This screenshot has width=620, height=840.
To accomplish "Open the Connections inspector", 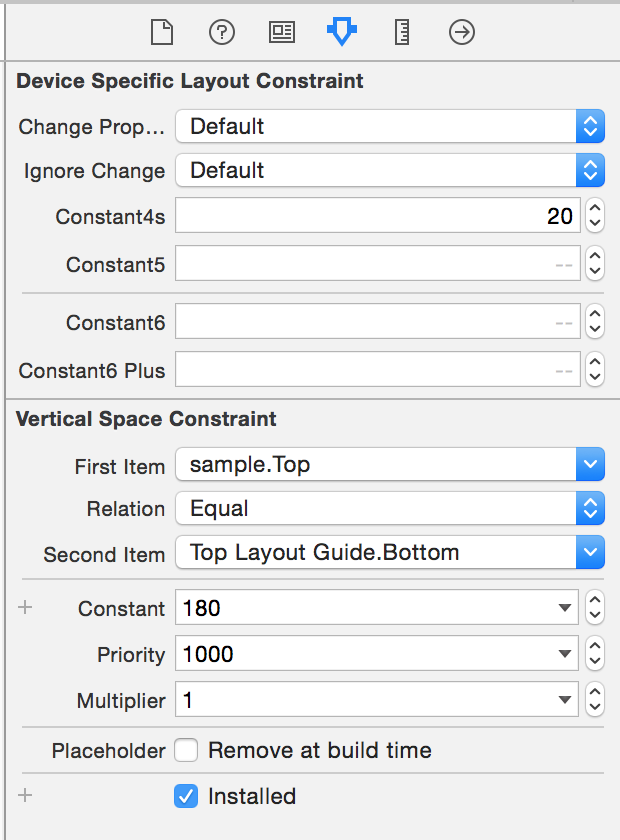I will pyautogui.click(x=462, y=33).
